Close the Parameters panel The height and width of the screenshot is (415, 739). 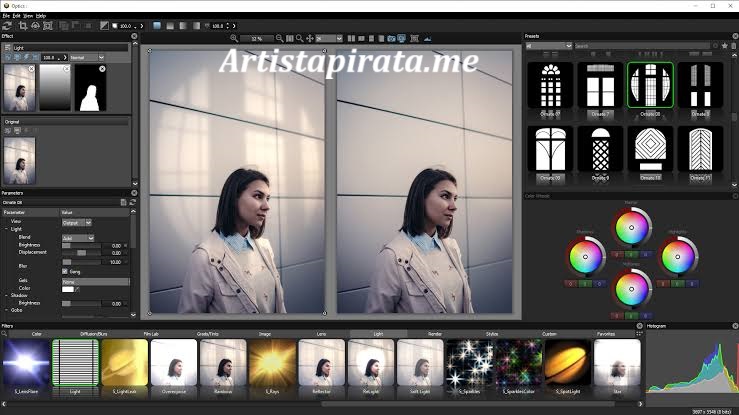pyautogui.click(x=134, y=193)
